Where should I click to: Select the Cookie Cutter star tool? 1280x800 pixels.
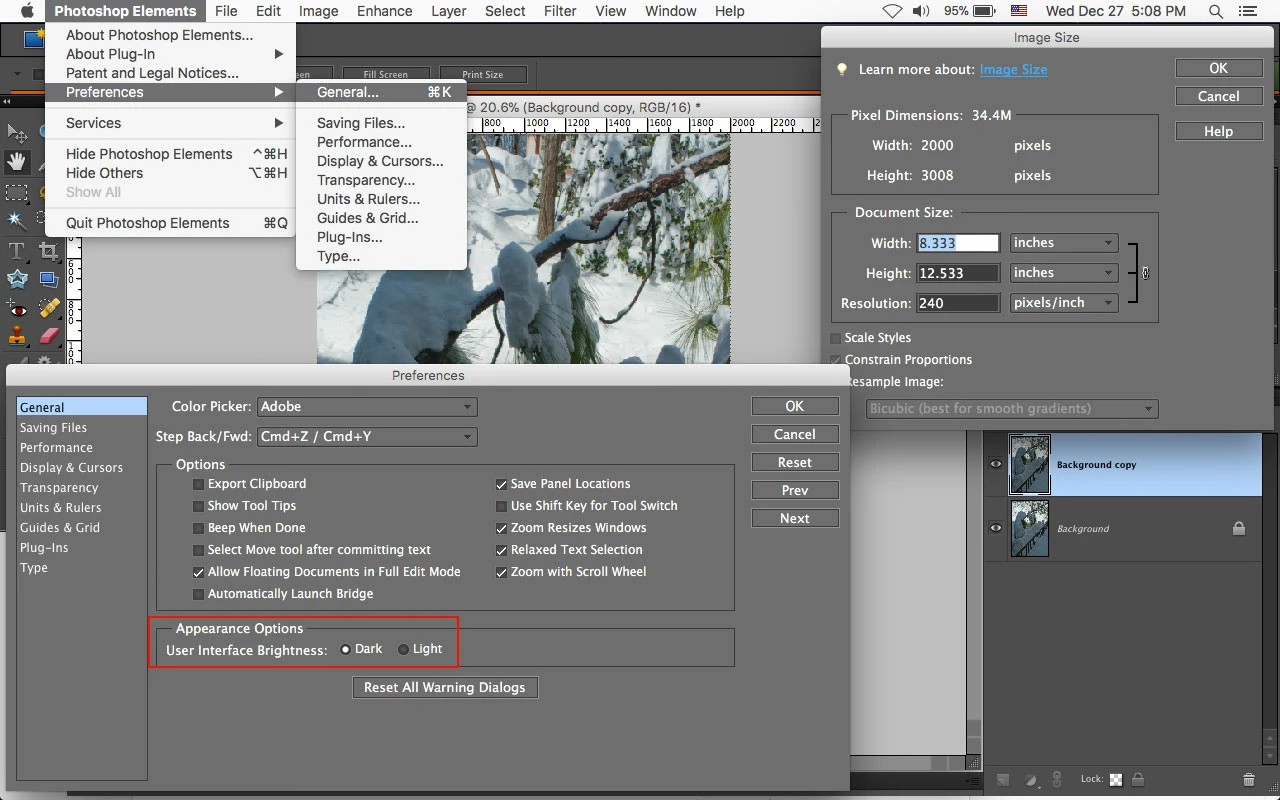tap(17, 279)
